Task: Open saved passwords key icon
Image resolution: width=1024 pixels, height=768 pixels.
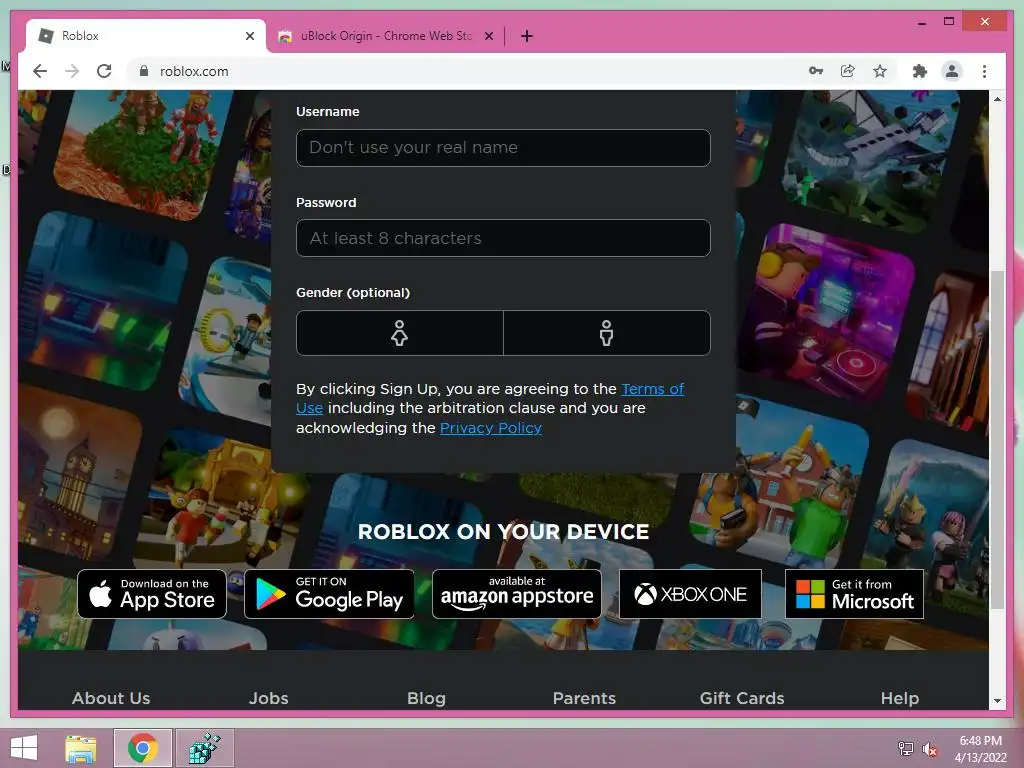Action: [816, 71]
